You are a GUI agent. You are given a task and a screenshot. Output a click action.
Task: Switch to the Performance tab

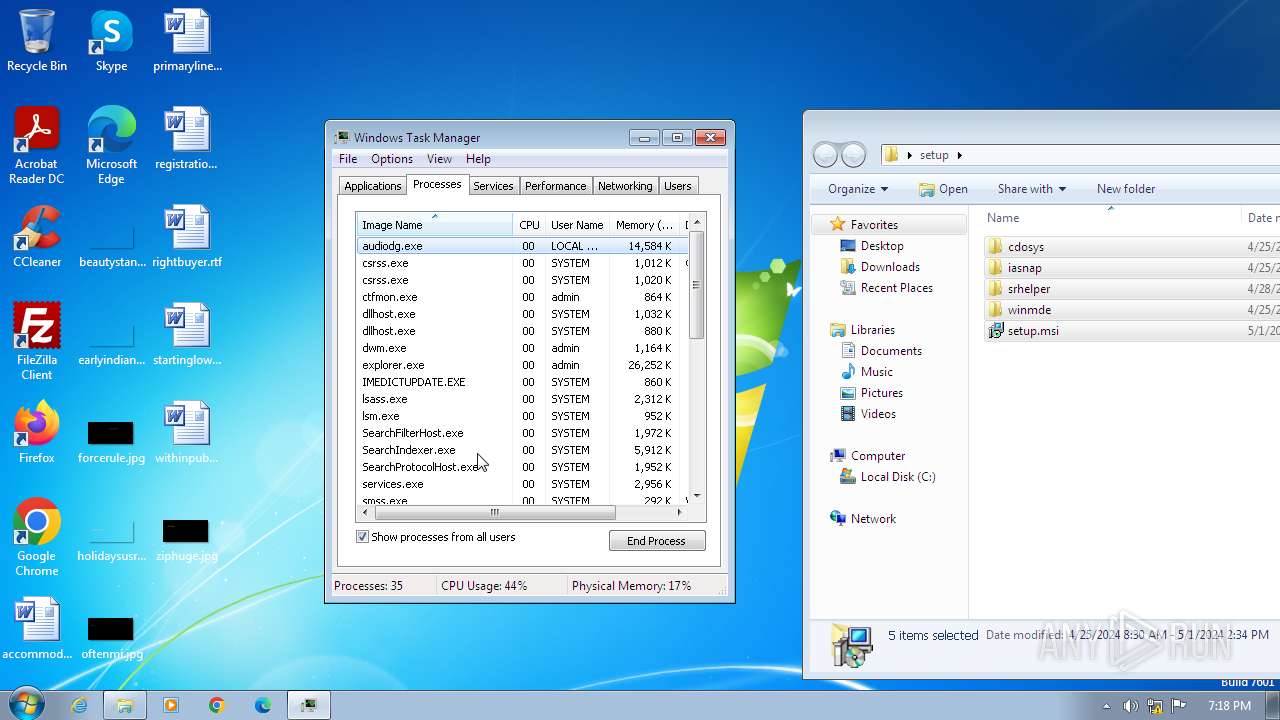pos(555,186)
